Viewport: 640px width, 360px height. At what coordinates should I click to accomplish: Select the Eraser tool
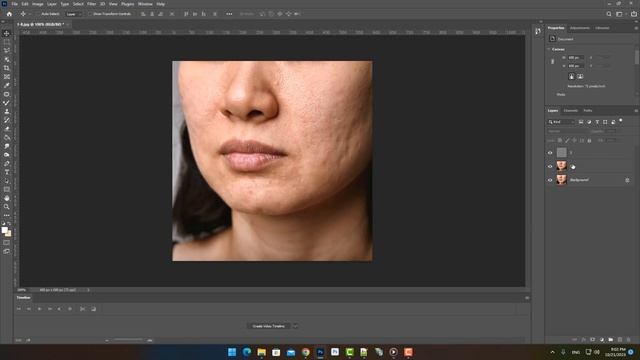point(7,129)
